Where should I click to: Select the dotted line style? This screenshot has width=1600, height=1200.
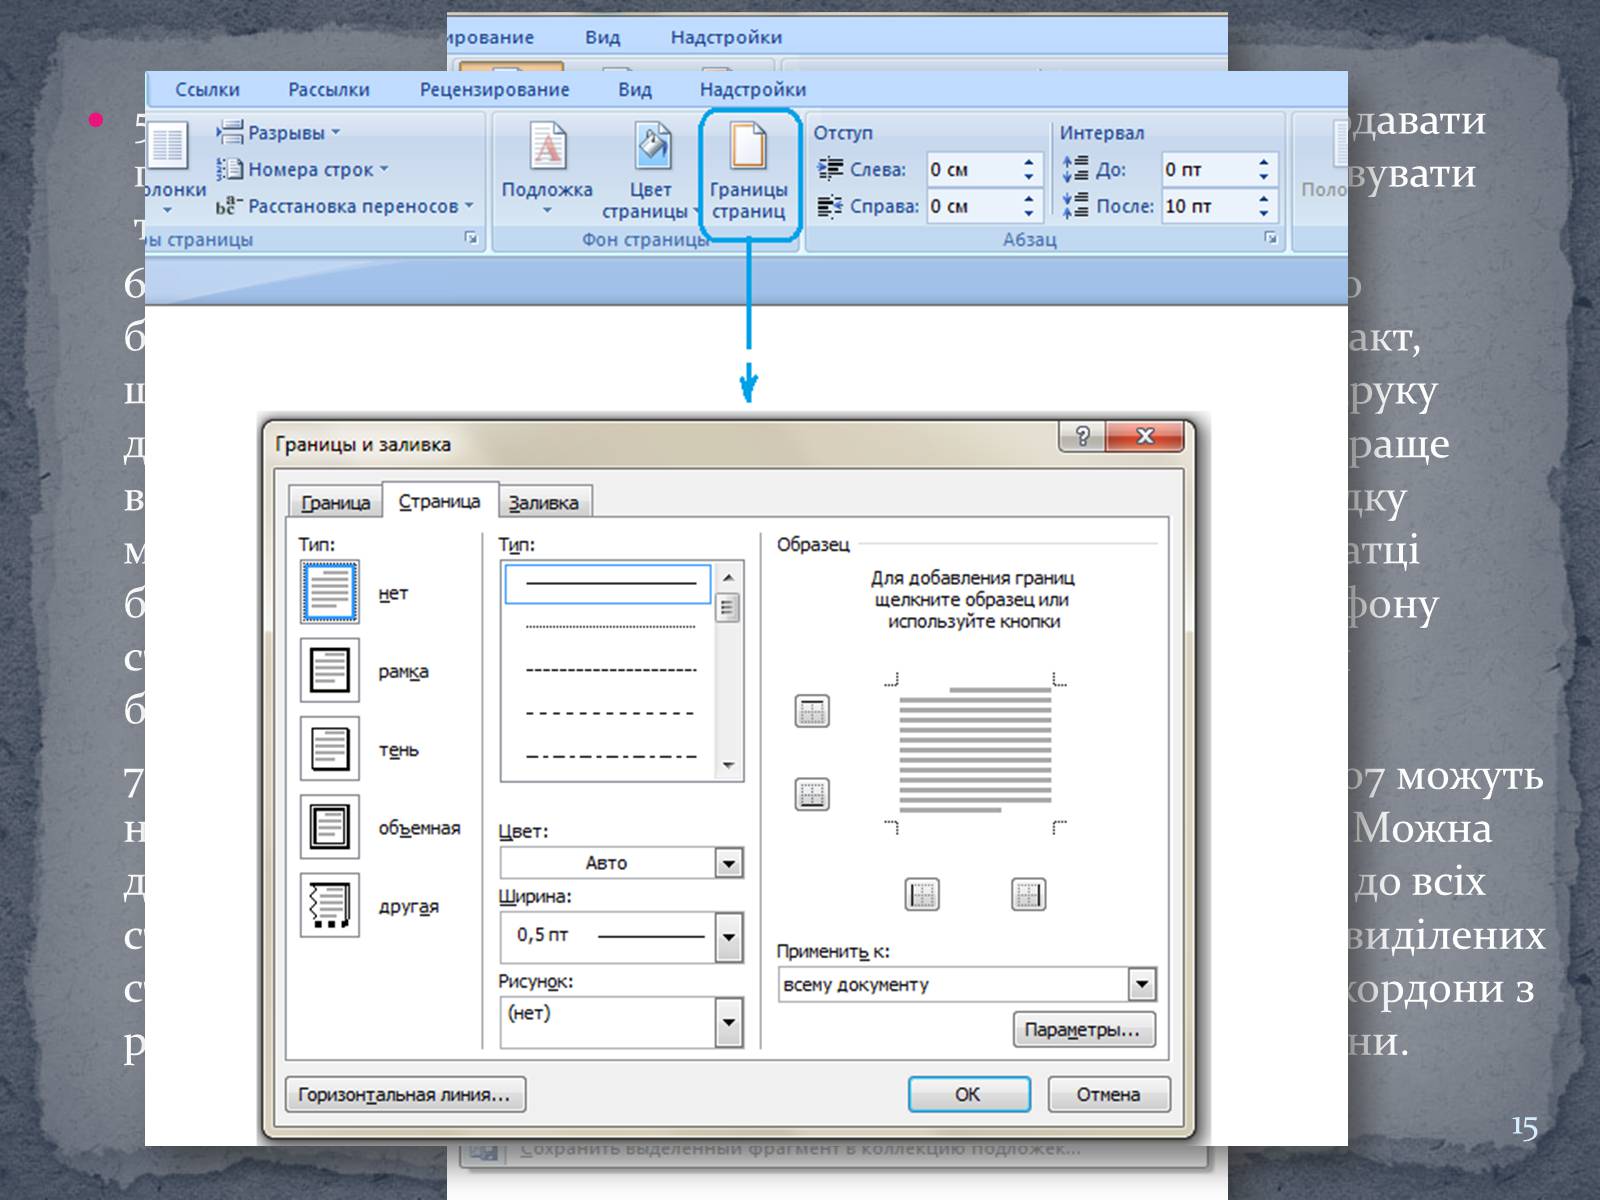tap(609, 627)
